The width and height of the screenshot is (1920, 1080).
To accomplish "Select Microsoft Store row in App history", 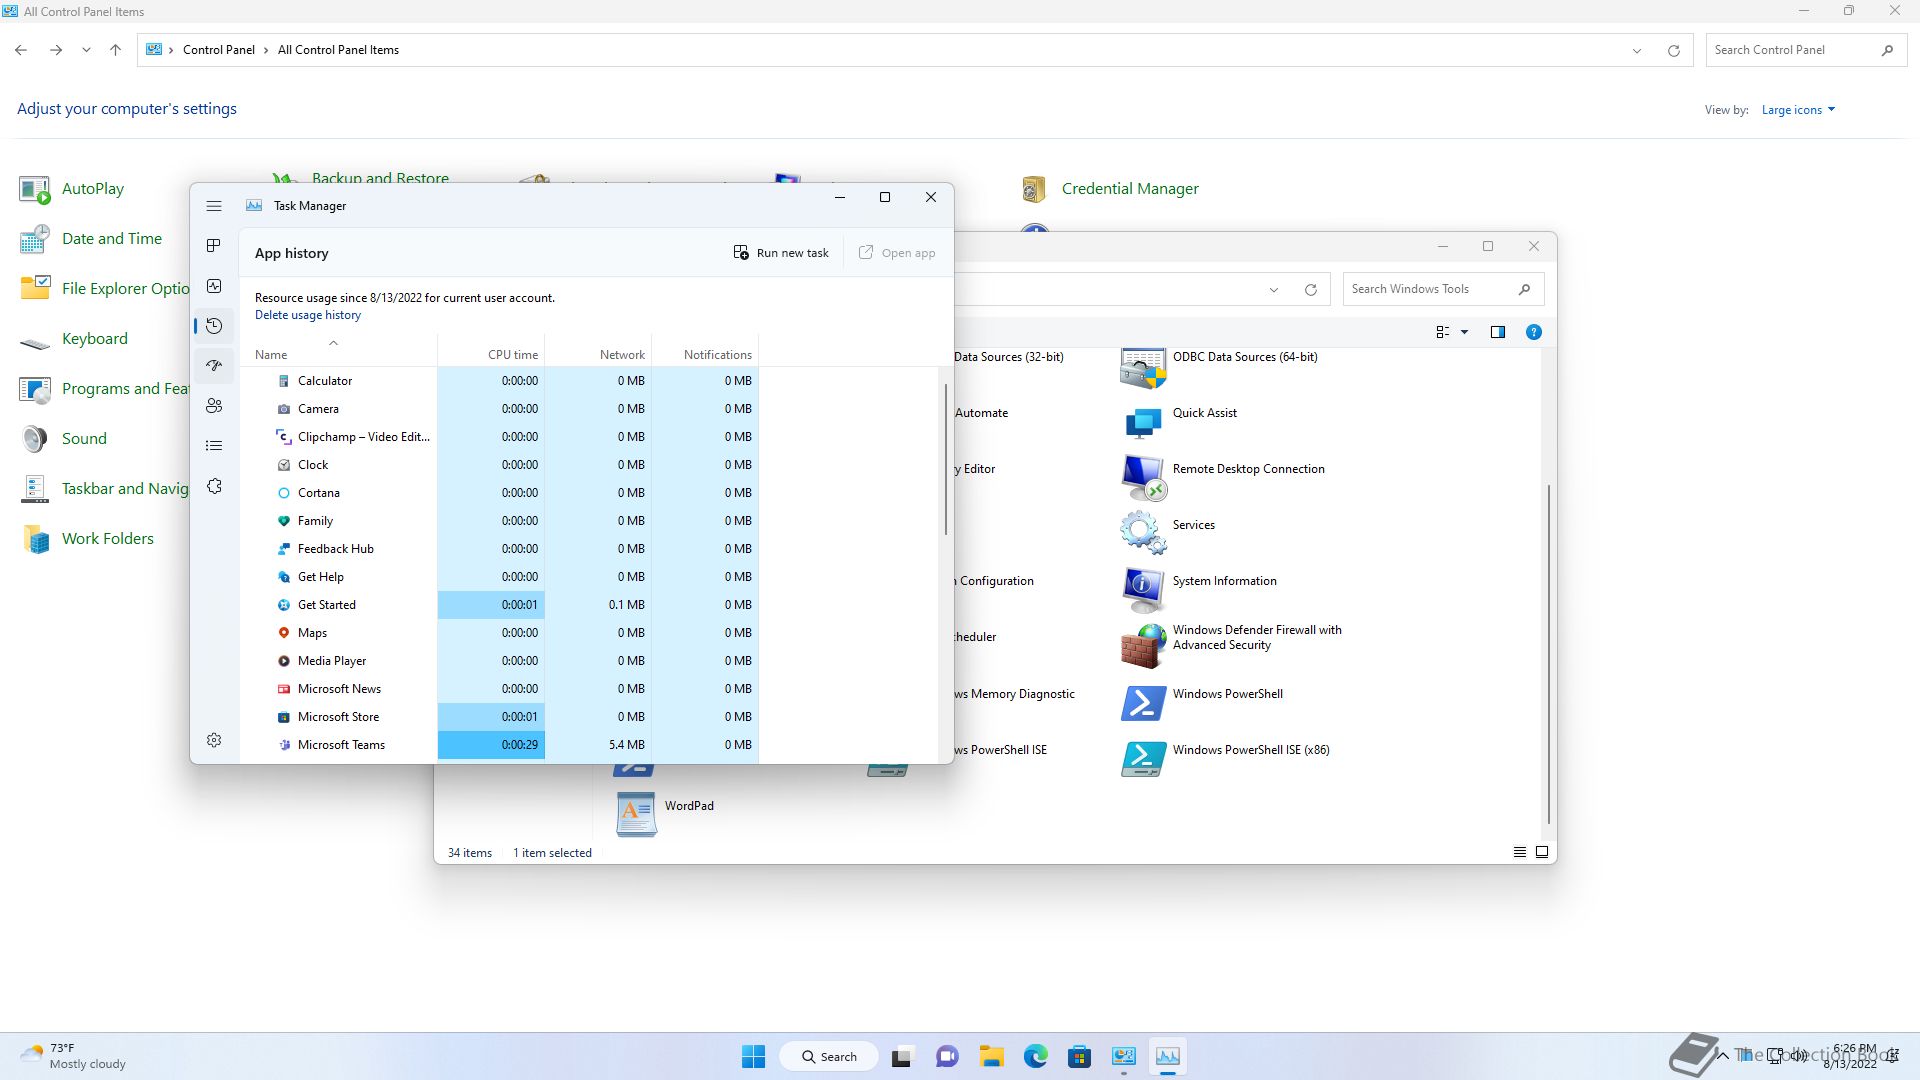I will click(x=499, y=717).
